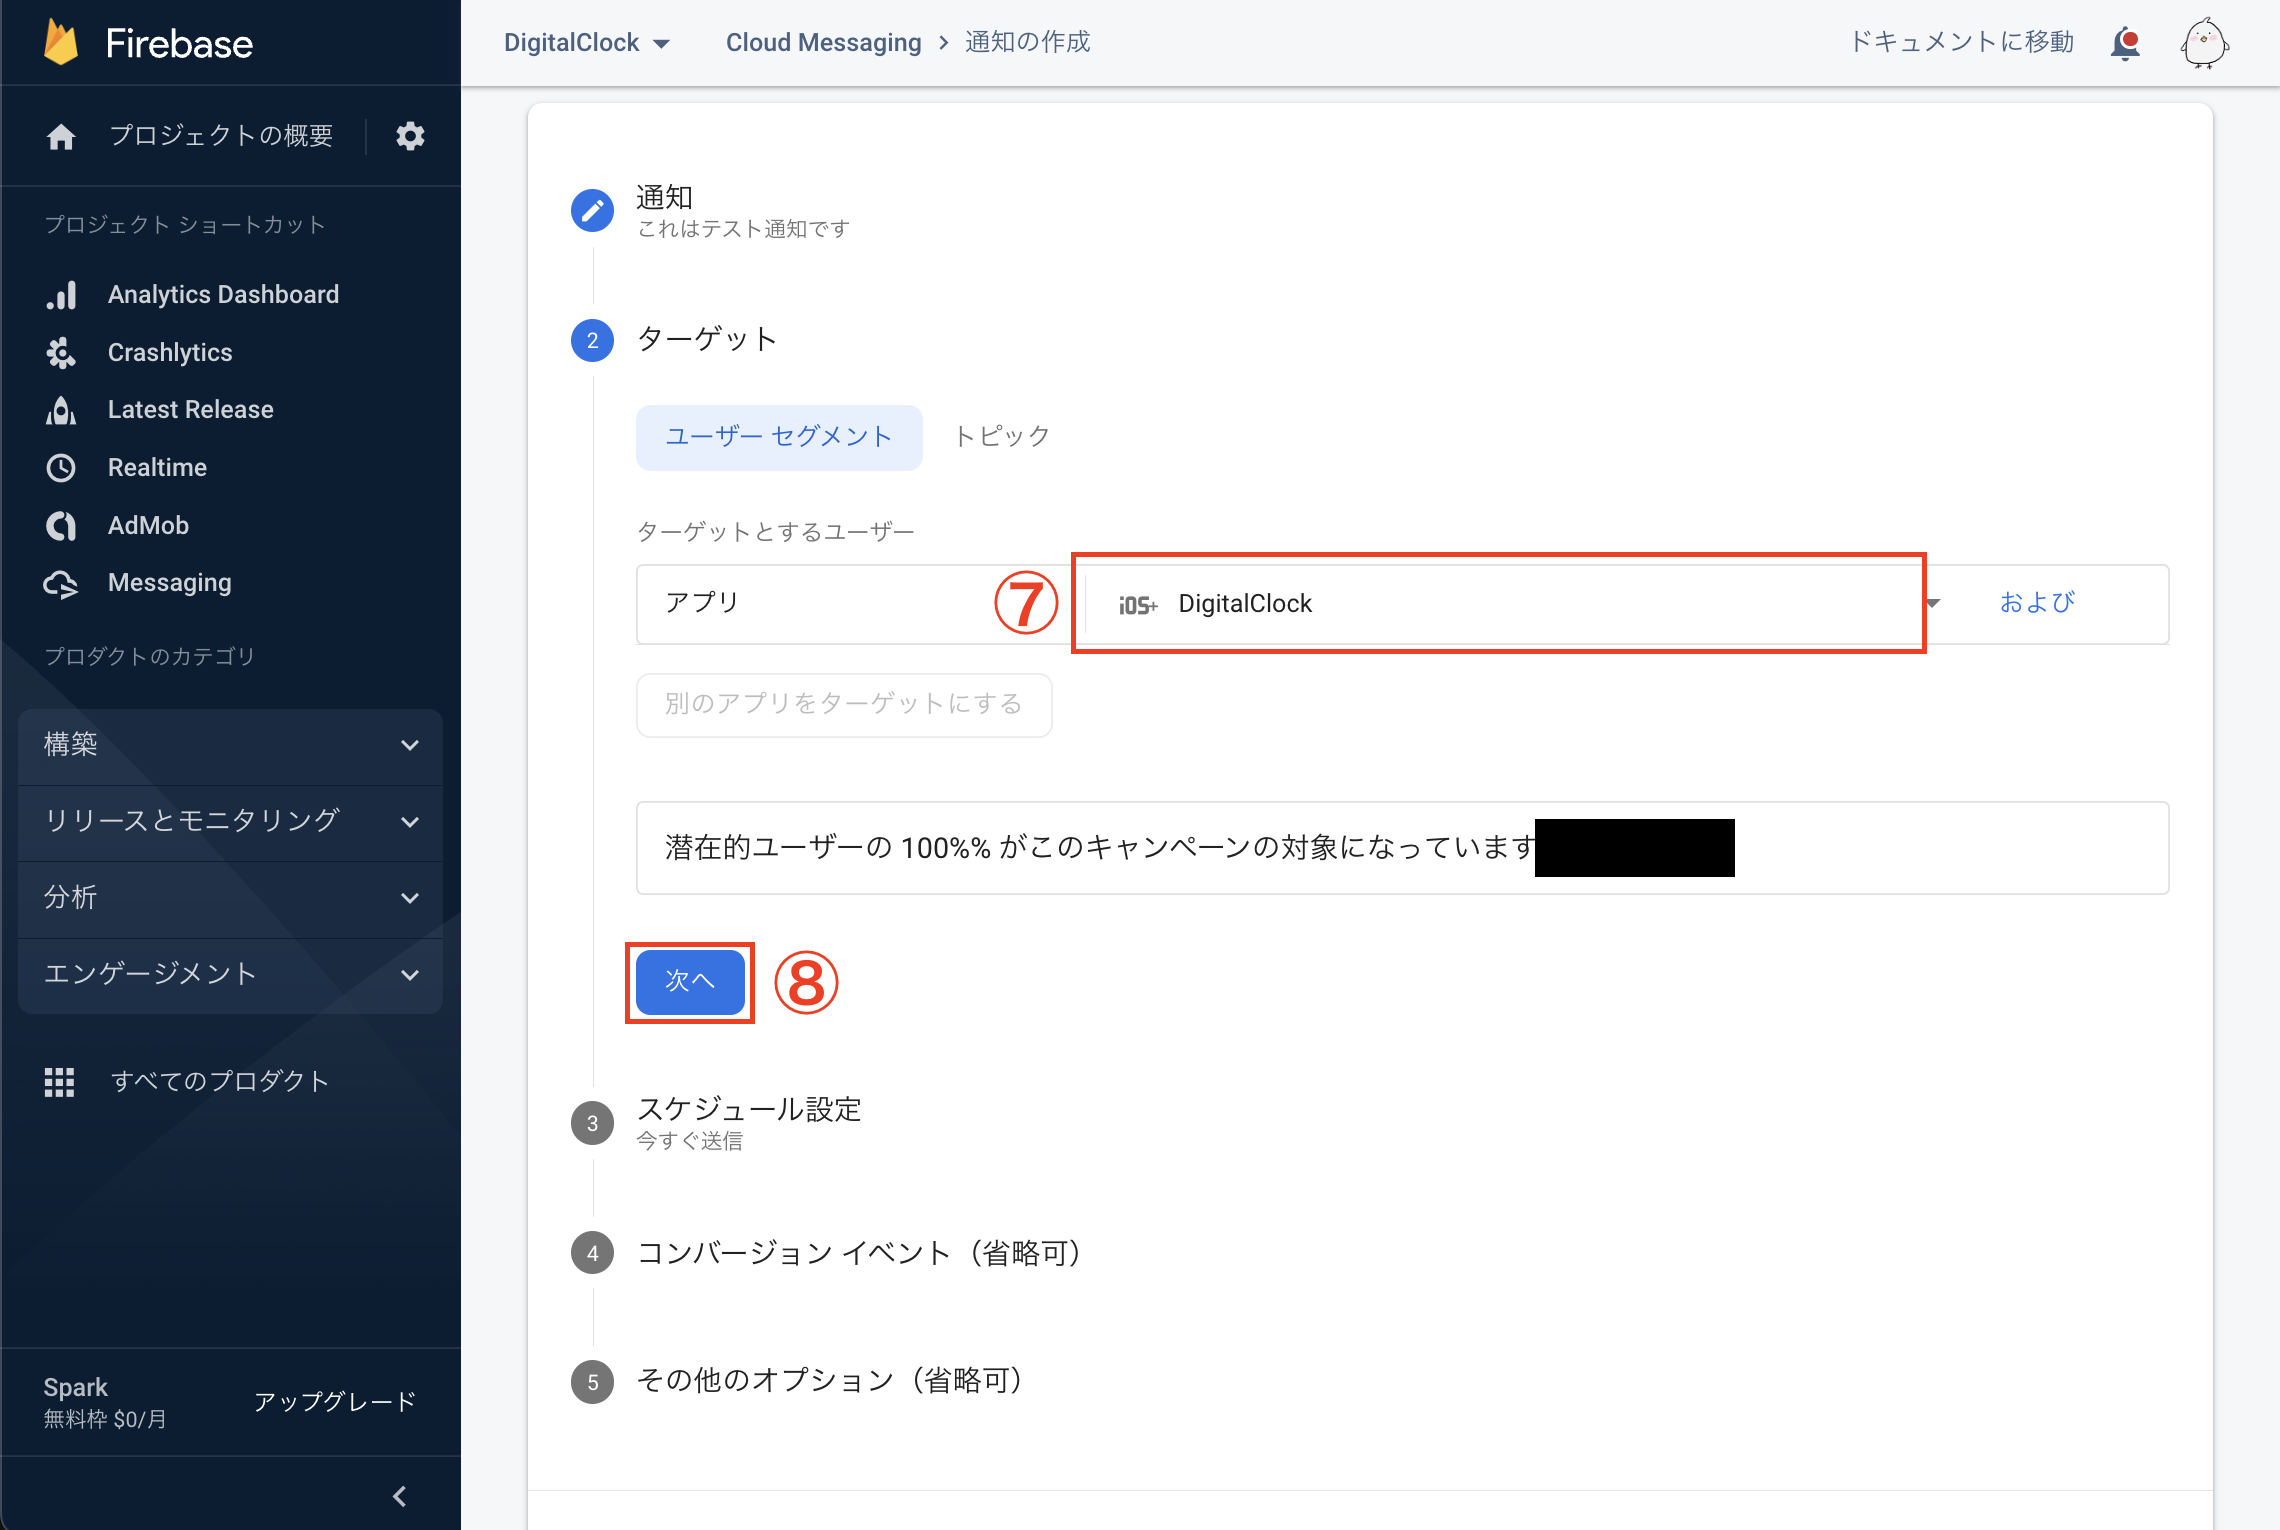Screen dimensions: 2280x1530
Task: Switch targeting to トピック
Action: coord(1001,436)
